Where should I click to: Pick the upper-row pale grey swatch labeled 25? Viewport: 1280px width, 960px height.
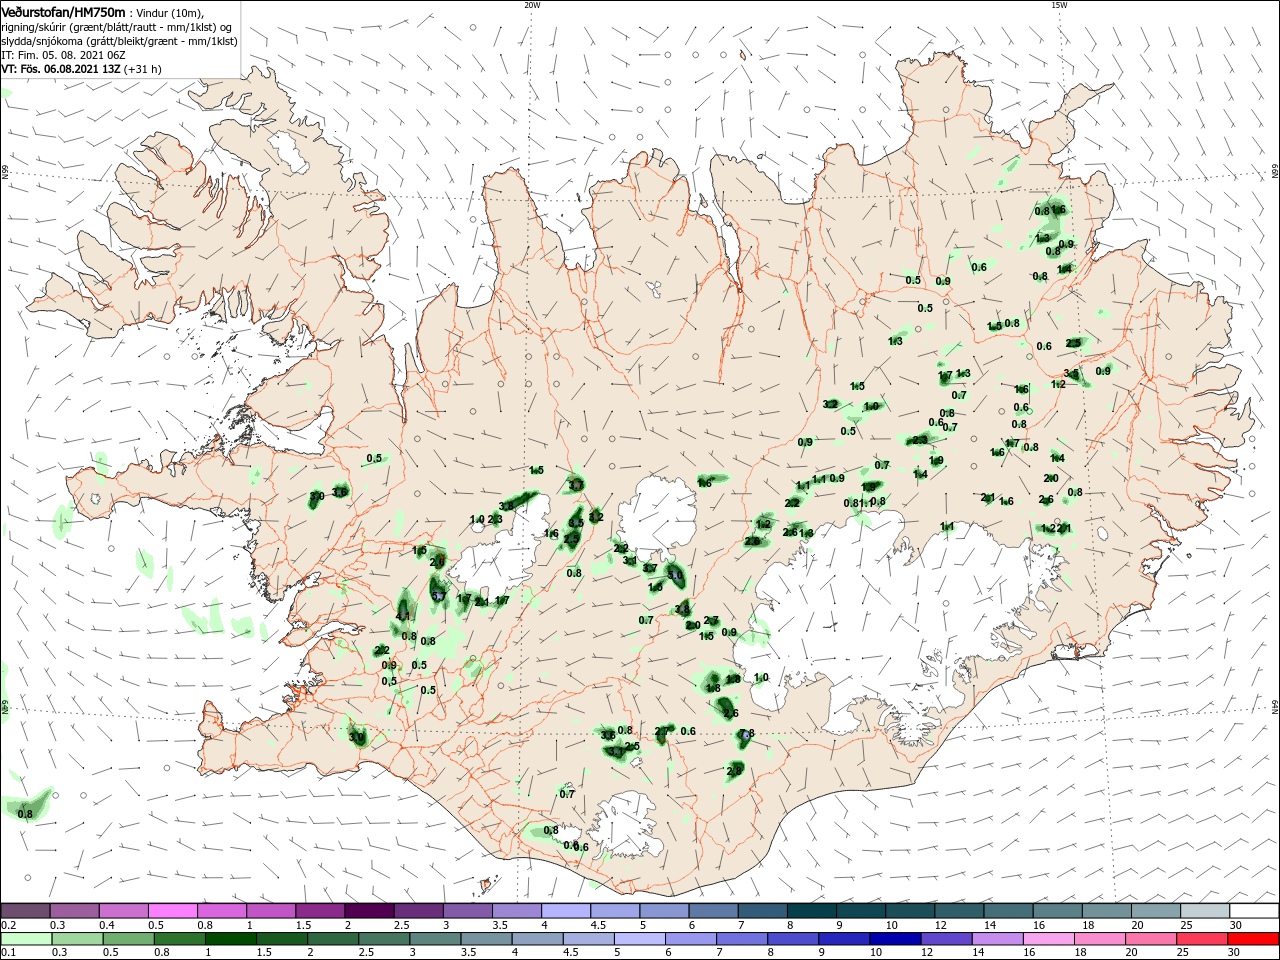tap(1205, 910)
